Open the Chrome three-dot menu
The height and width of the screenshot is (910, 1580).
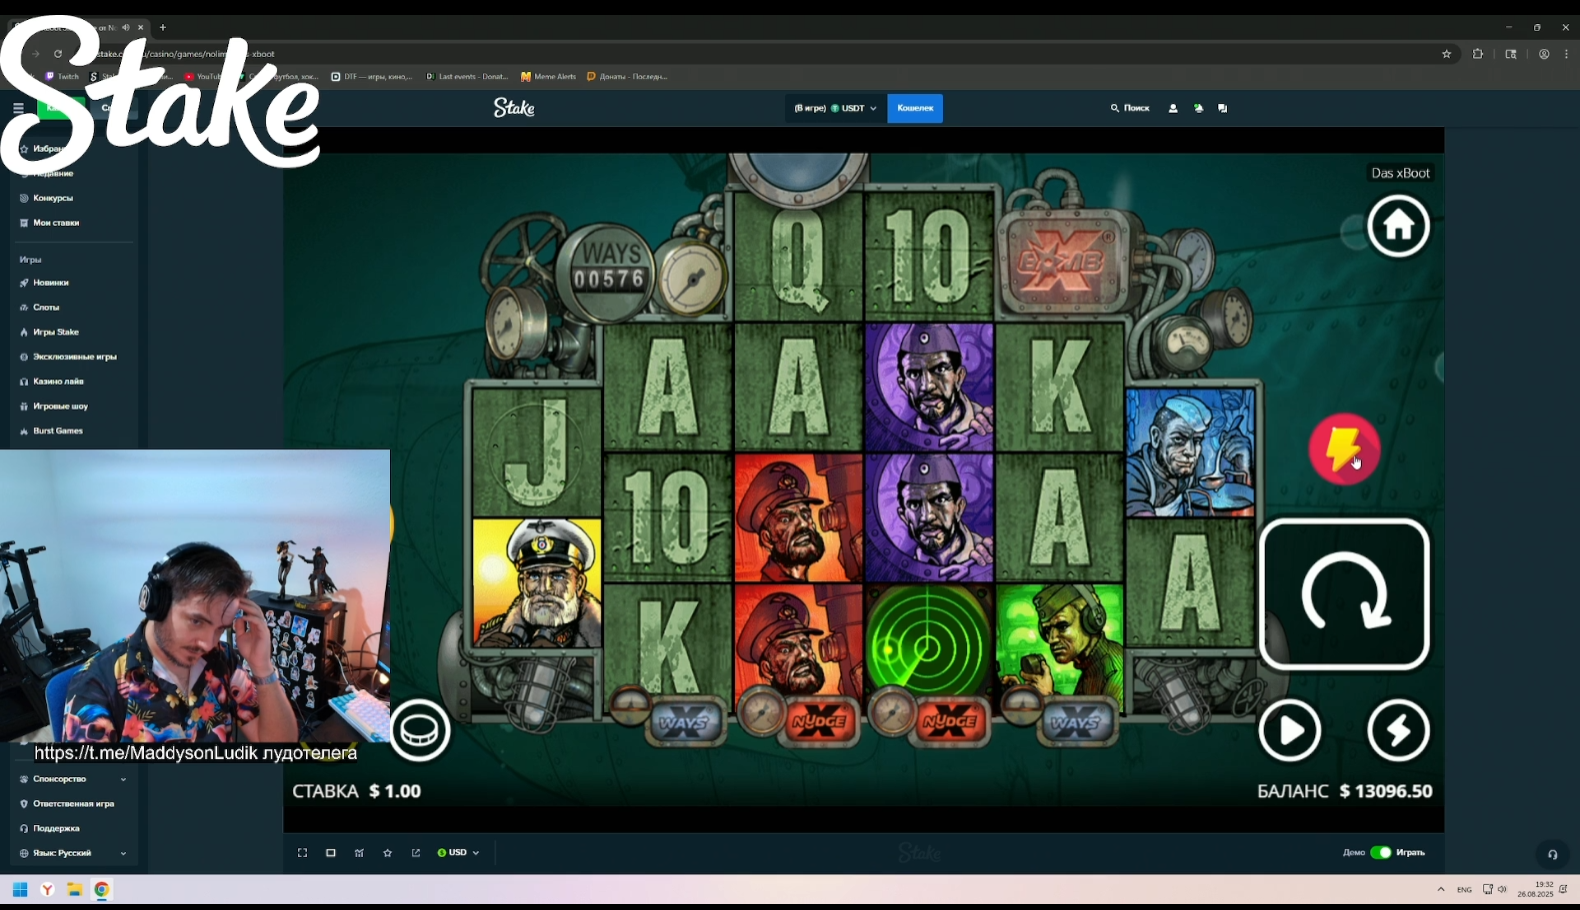point(1566,54)
